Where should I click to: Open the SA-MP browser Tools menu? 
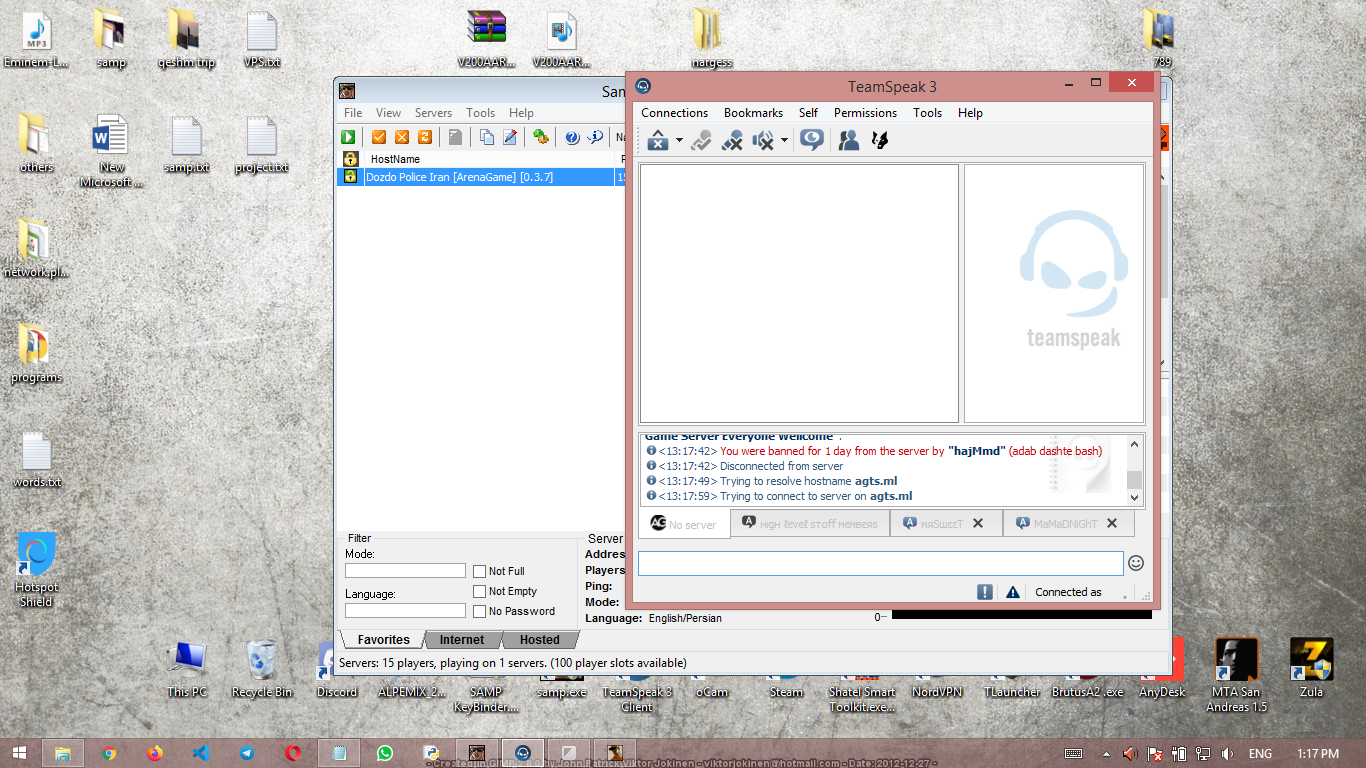point(480,113)
